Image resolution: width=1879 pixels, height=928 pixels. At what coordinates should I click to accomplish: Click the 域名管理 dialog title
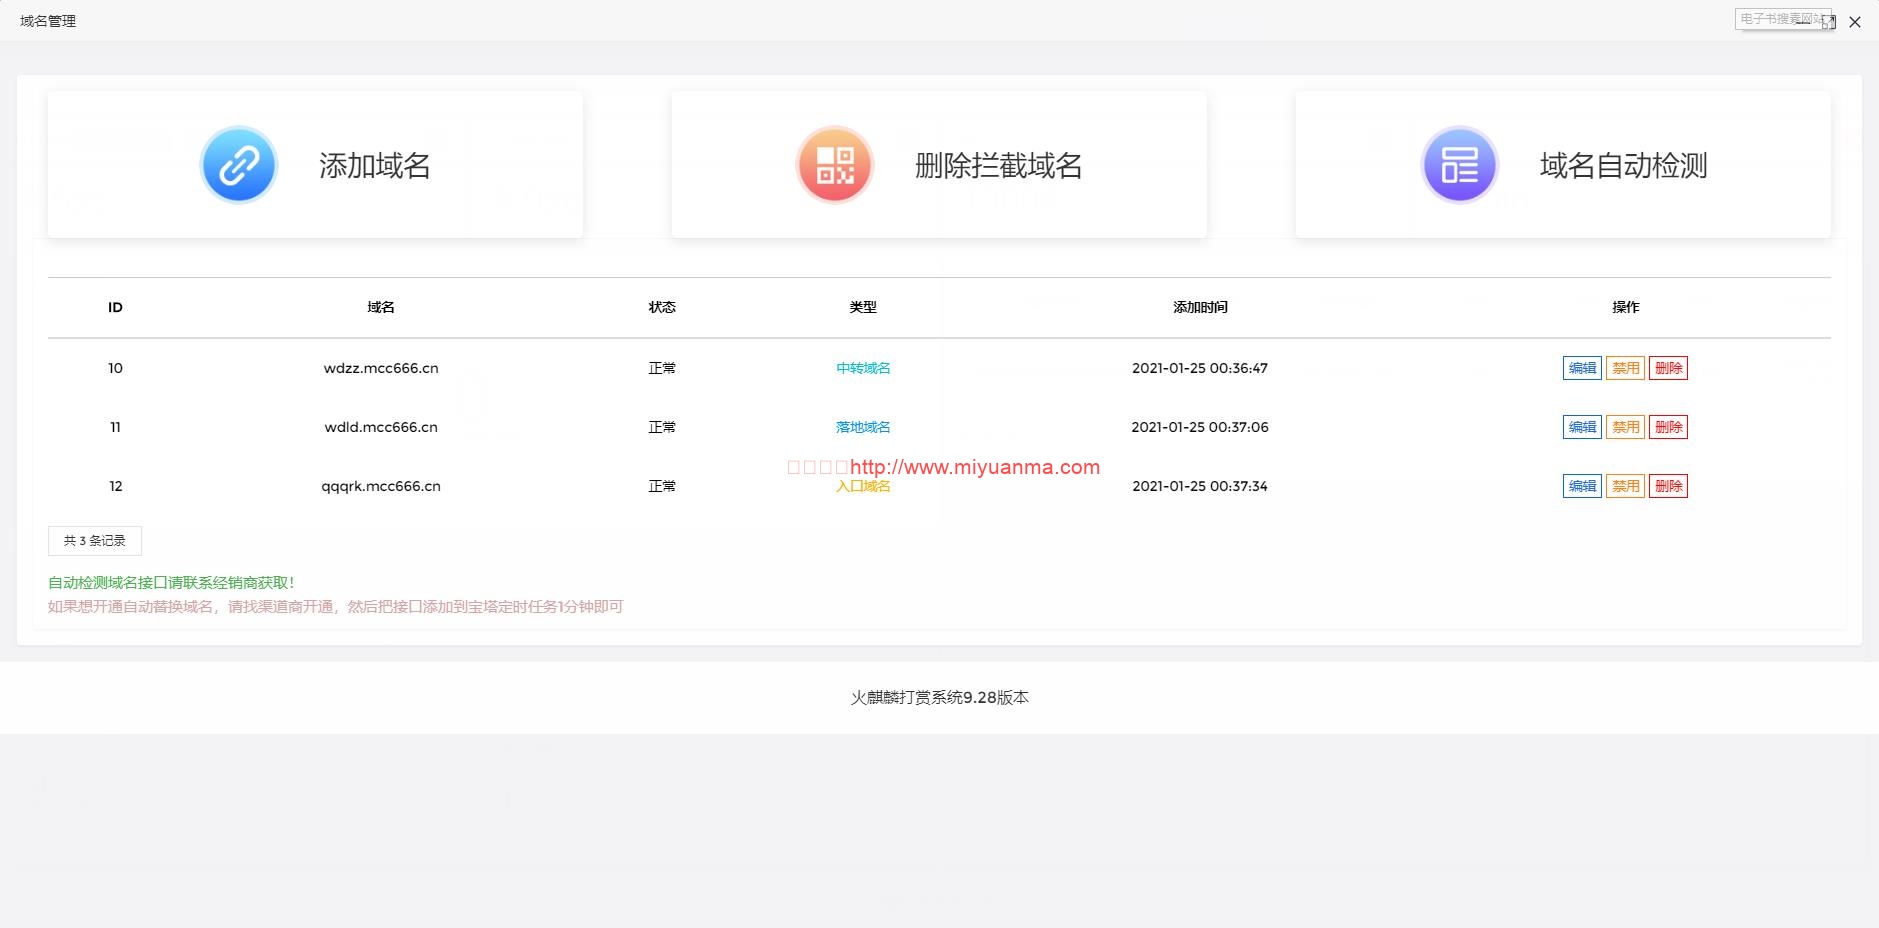click(x=48, y=21)
